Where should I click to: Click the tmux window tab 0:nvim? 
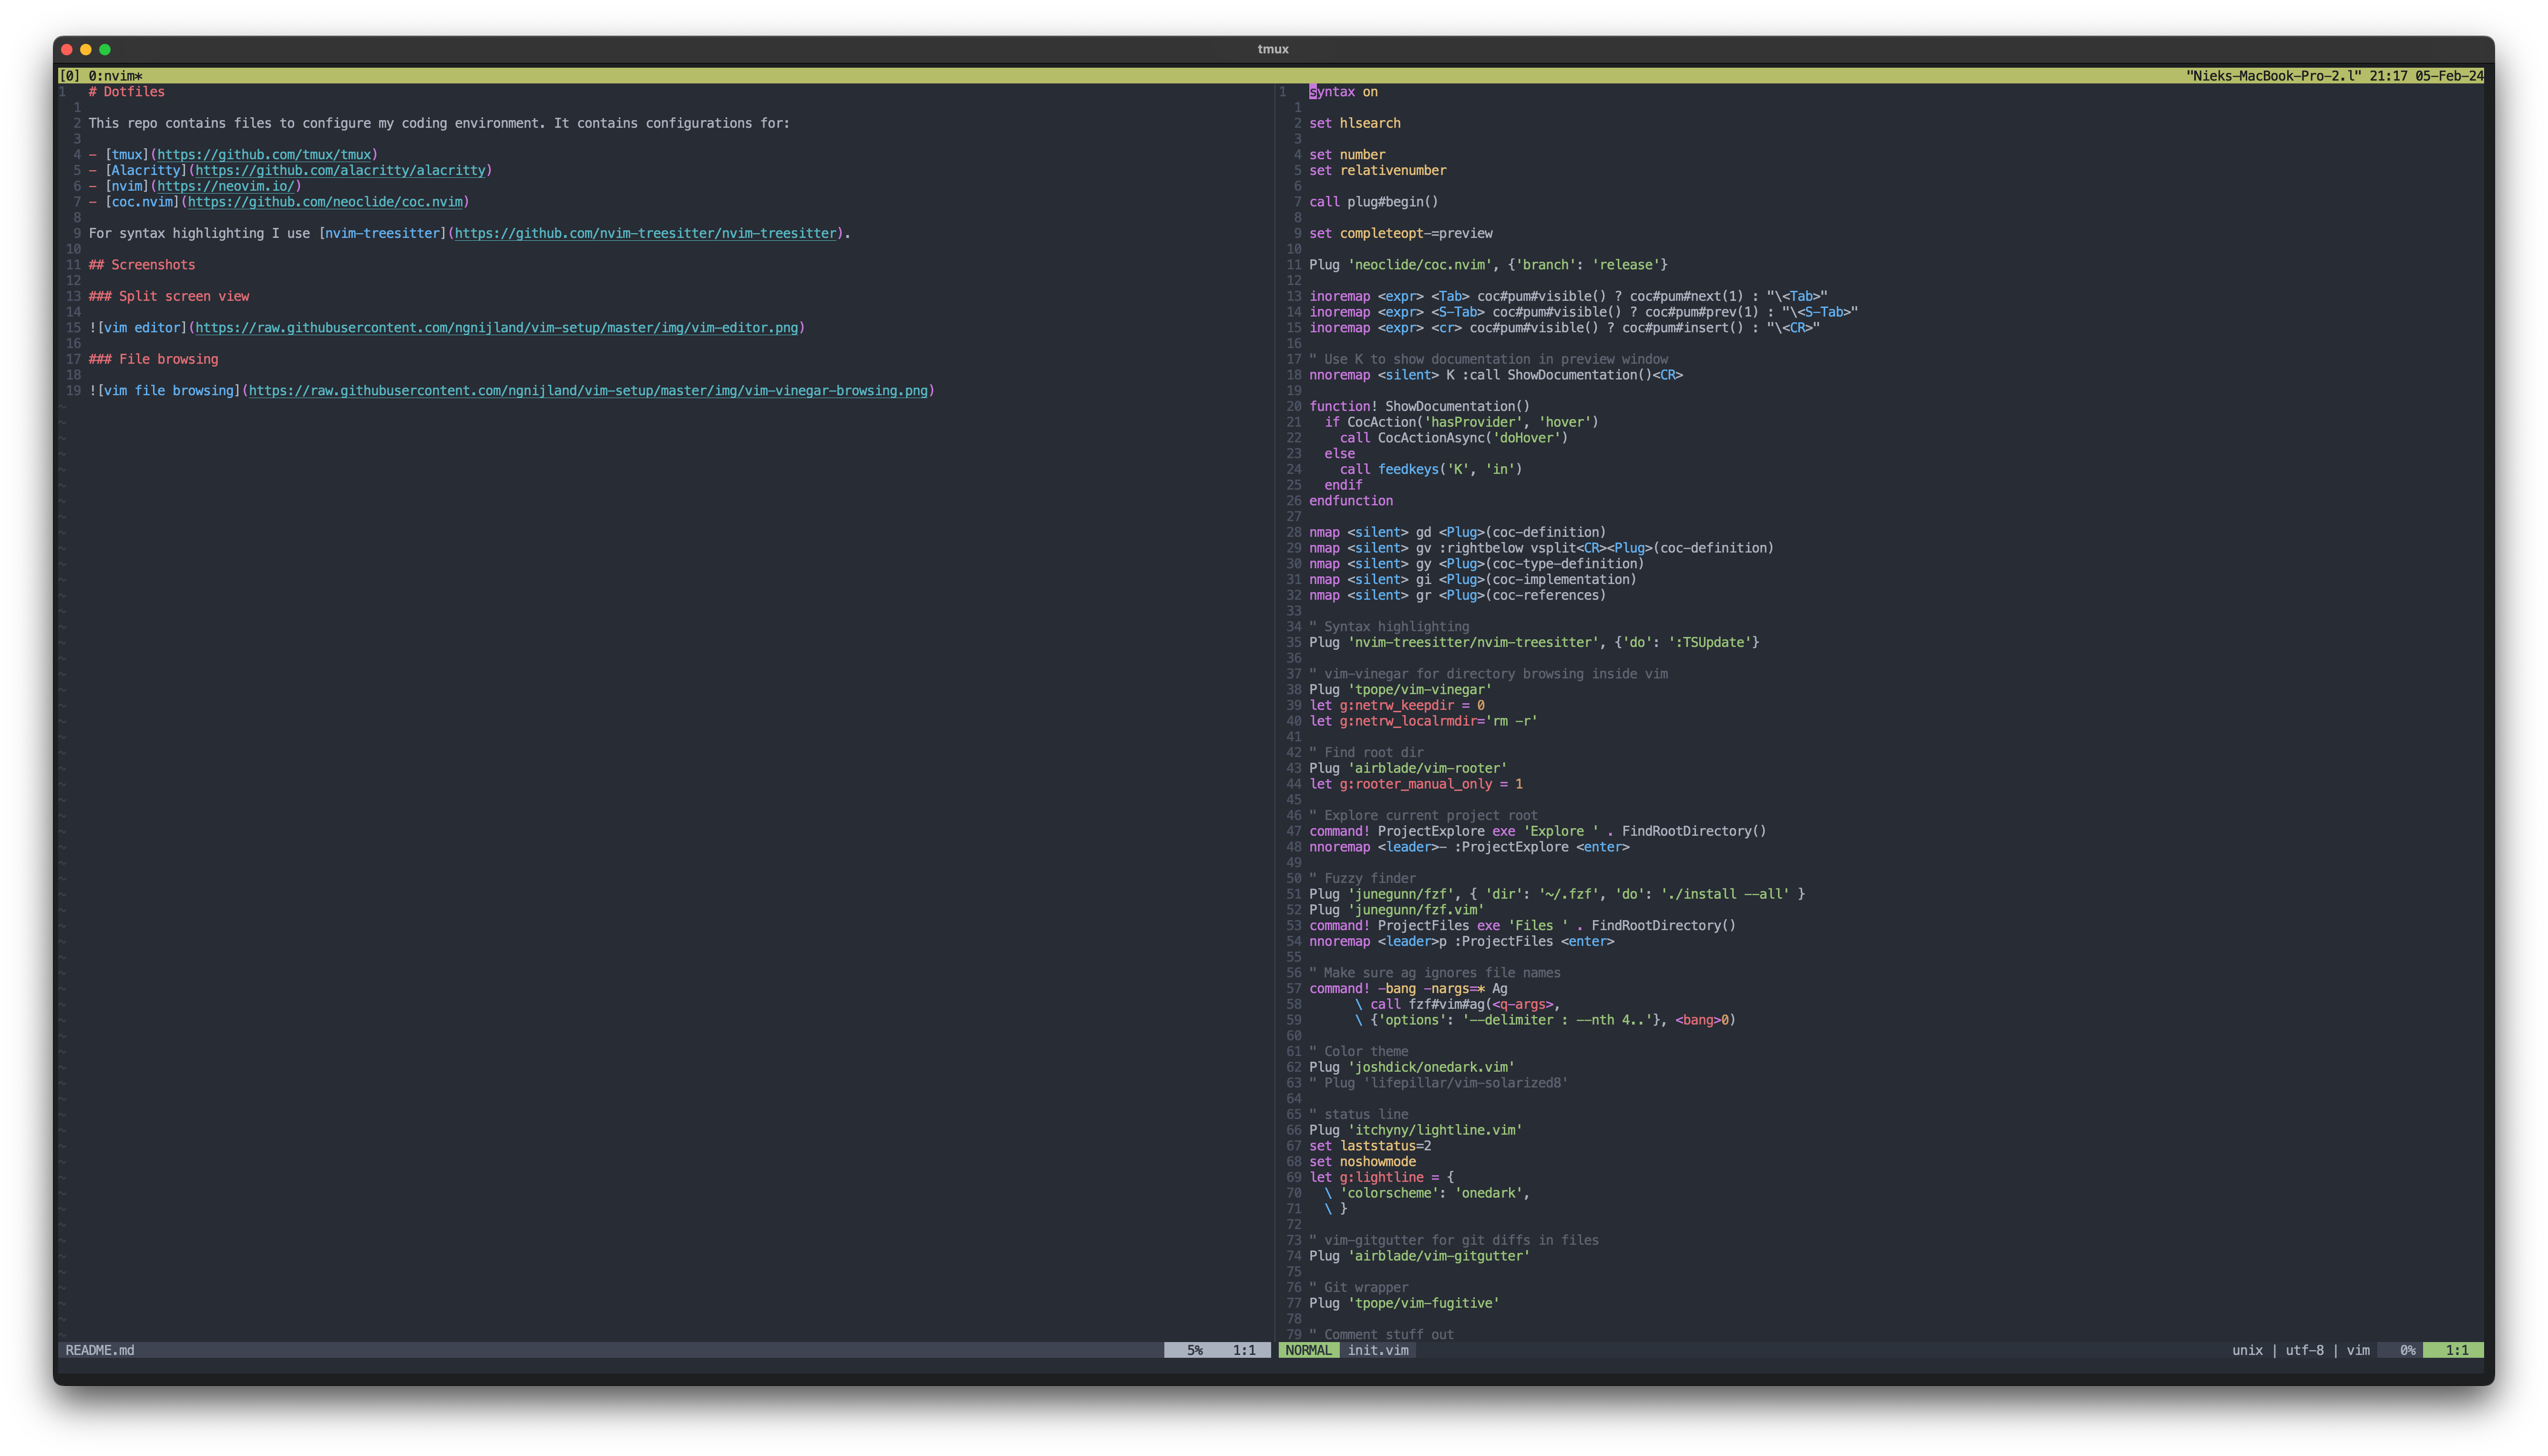[x=115, y=76]
